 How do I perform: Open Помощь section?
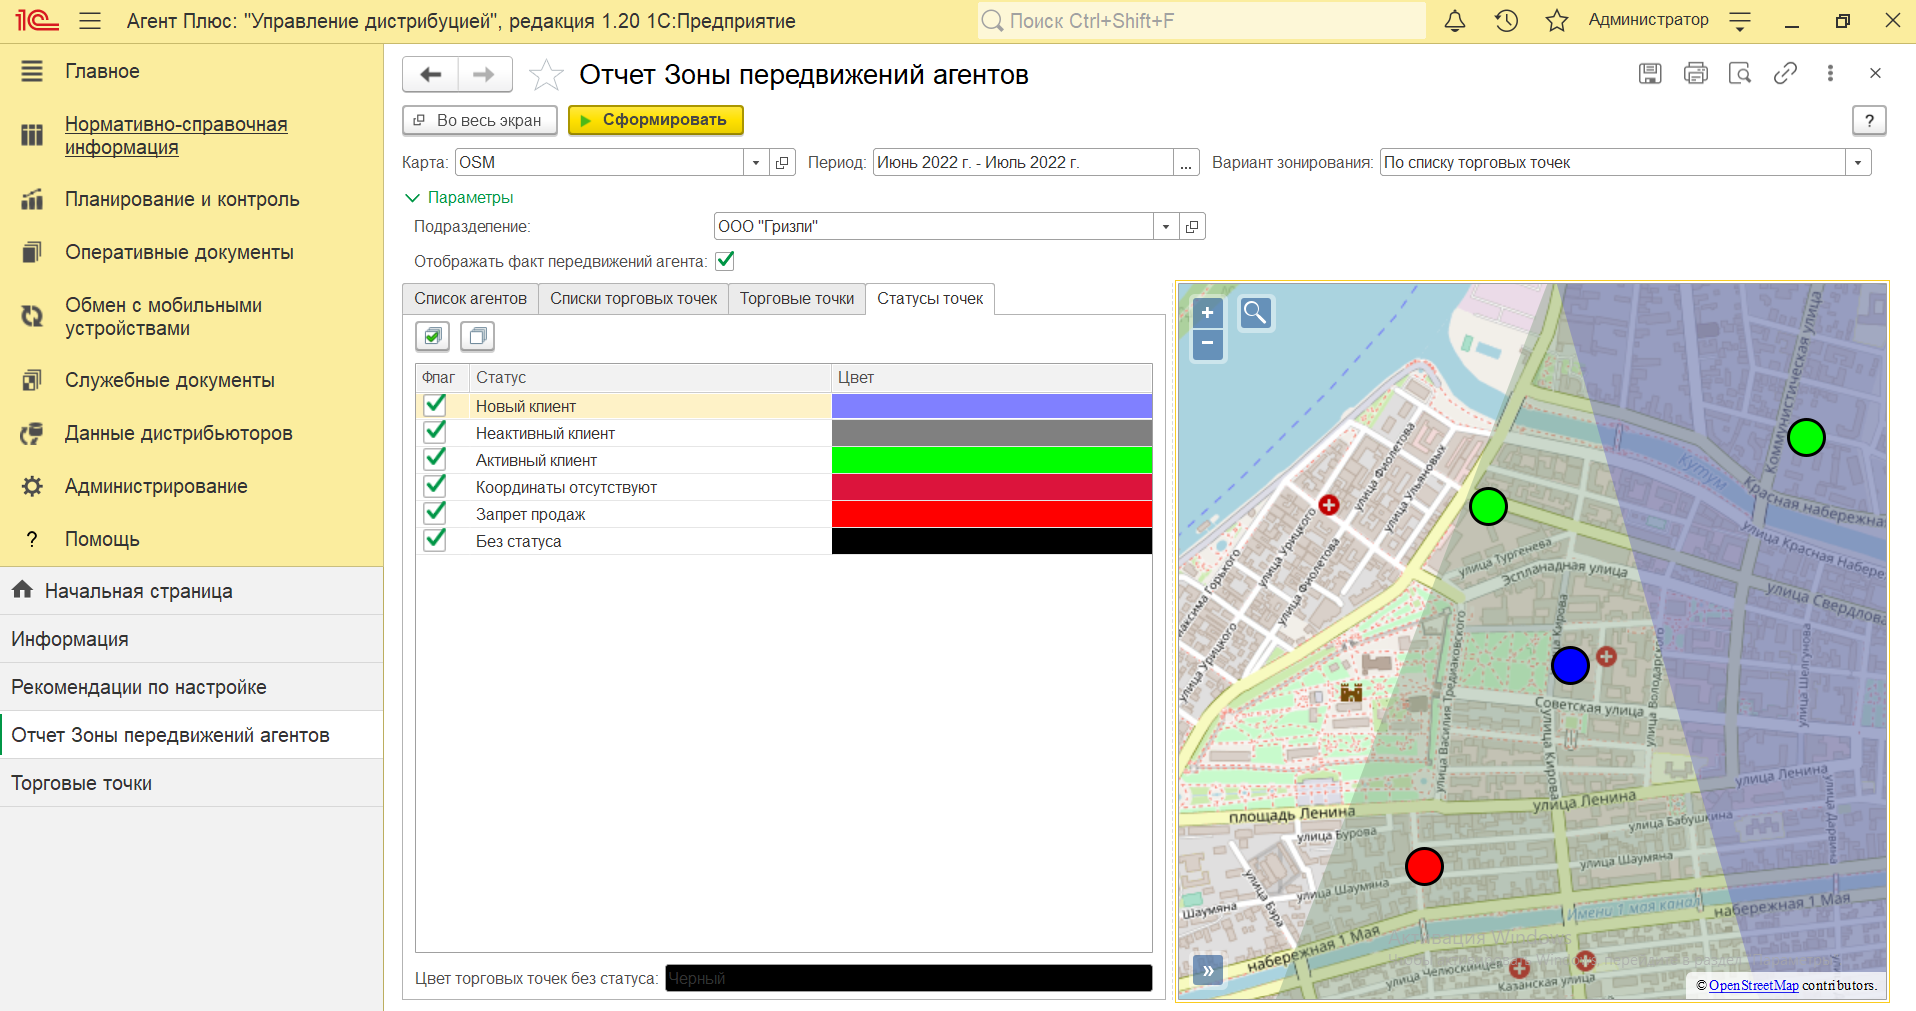[102, 539]
